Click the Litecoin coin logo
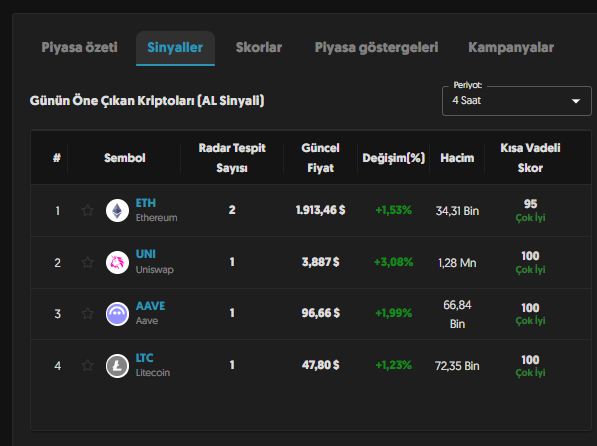The image size is (597, 446). pyautogui.click(x=117, y=366)
